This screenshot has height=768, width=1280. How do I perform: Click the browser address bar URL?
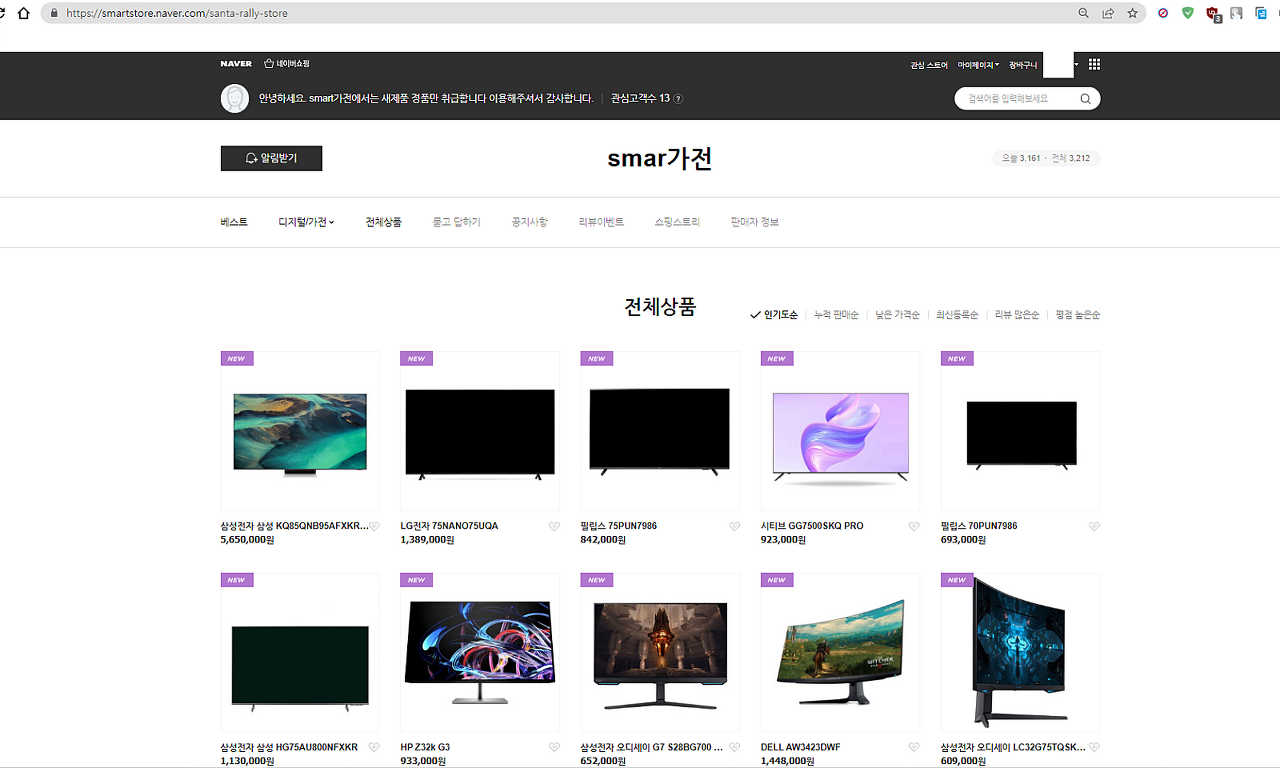click(x=177, y=14)
